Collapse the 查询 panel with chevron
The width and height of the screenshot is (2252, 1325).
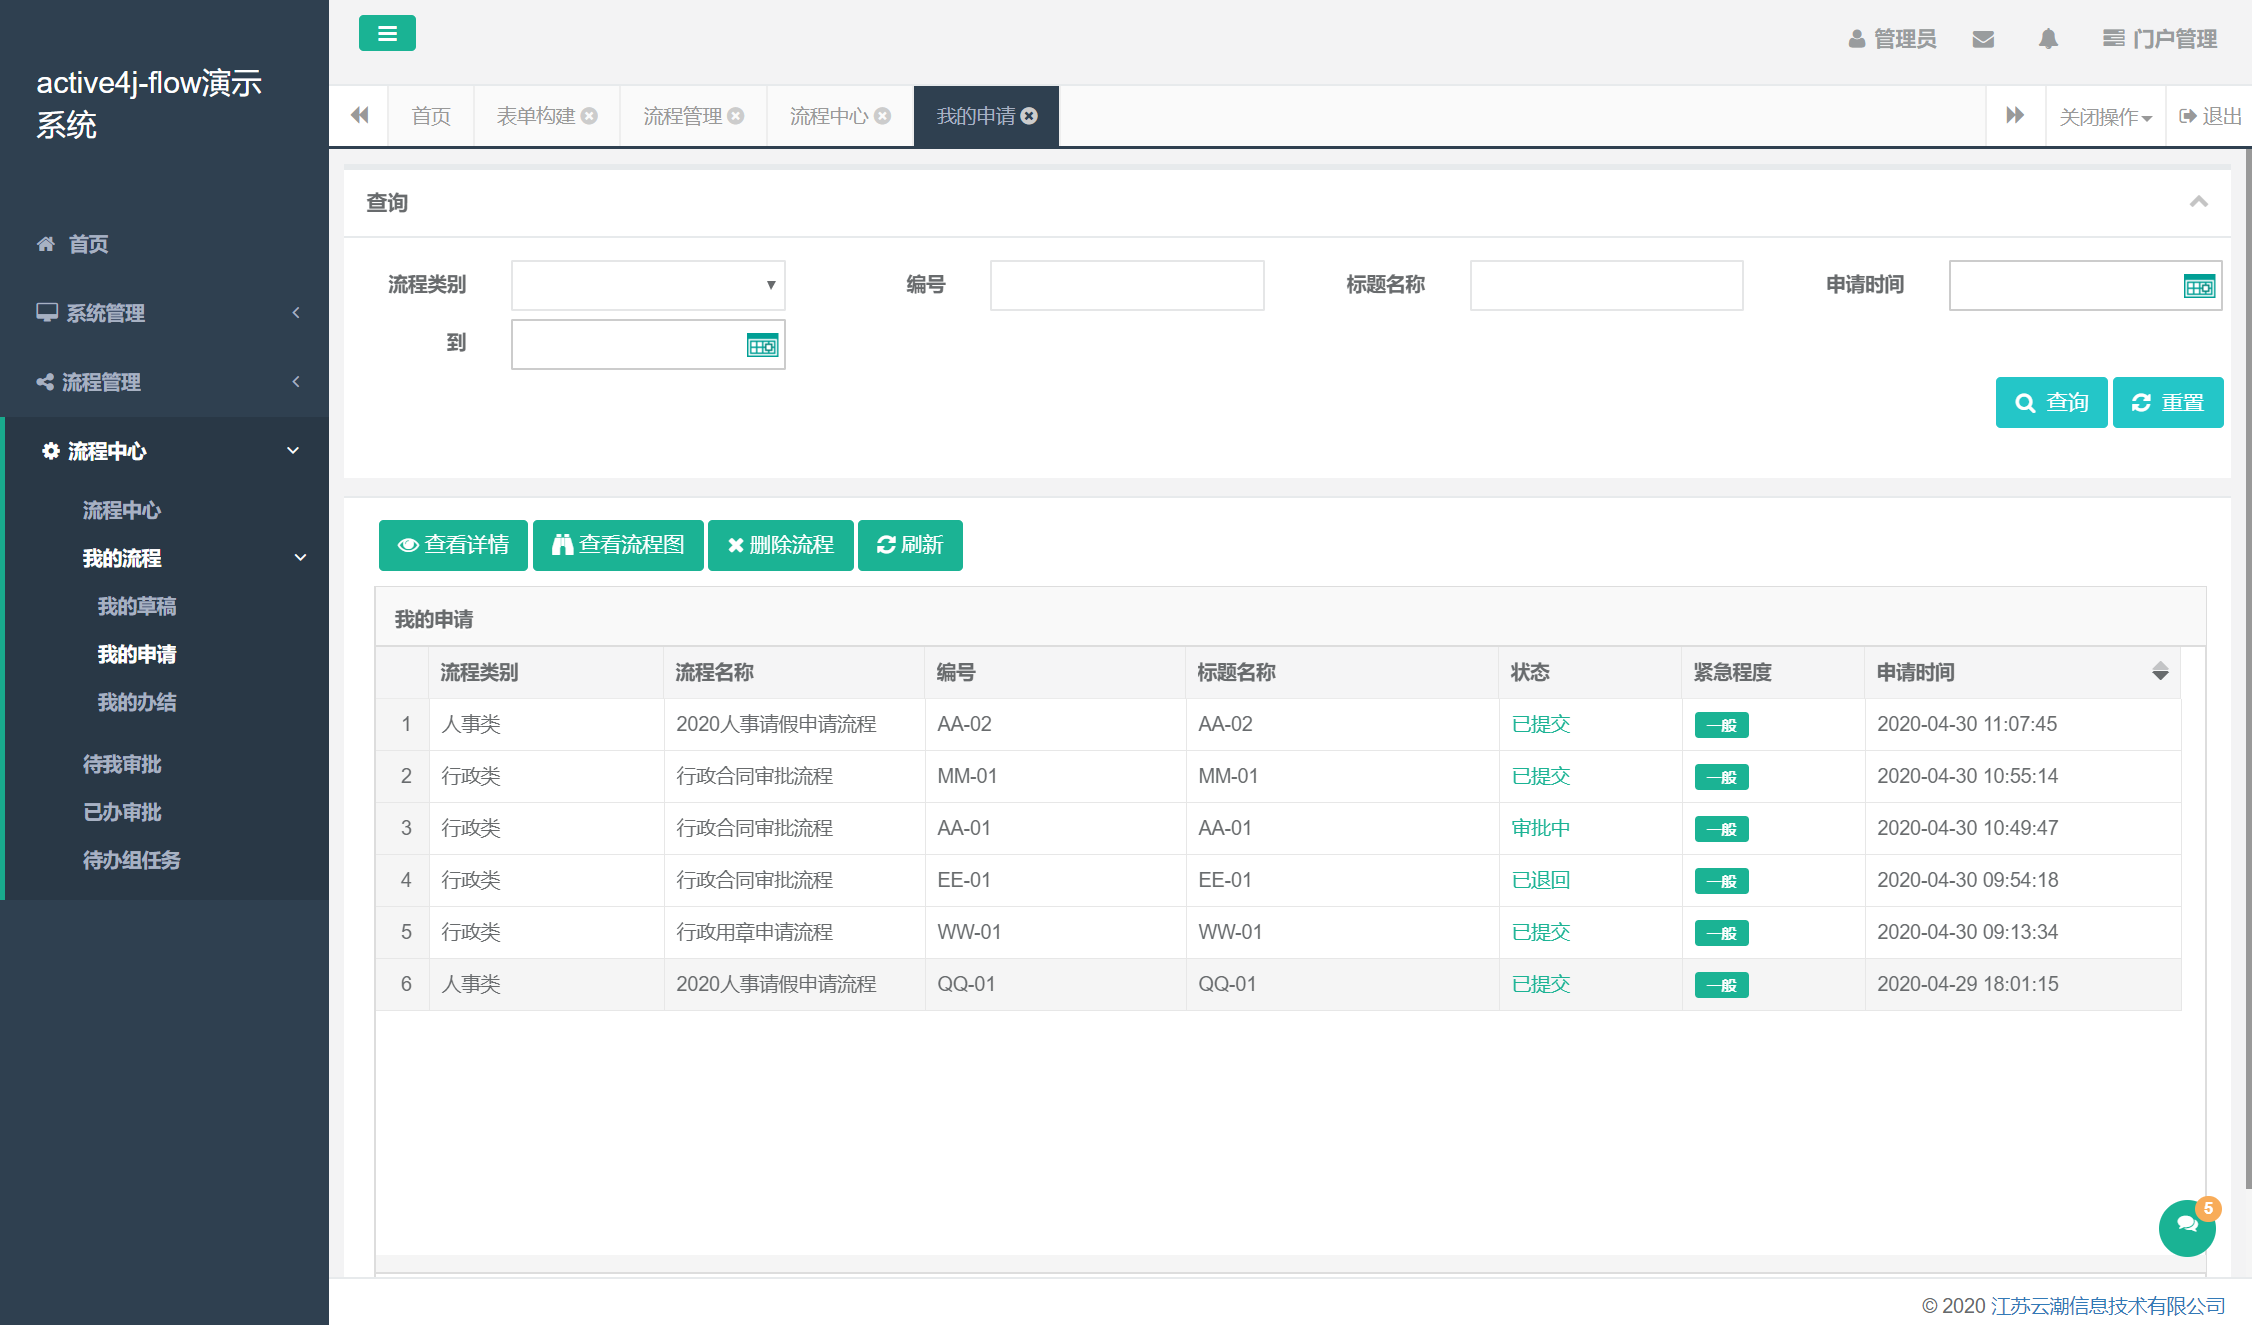point(2198,202)
